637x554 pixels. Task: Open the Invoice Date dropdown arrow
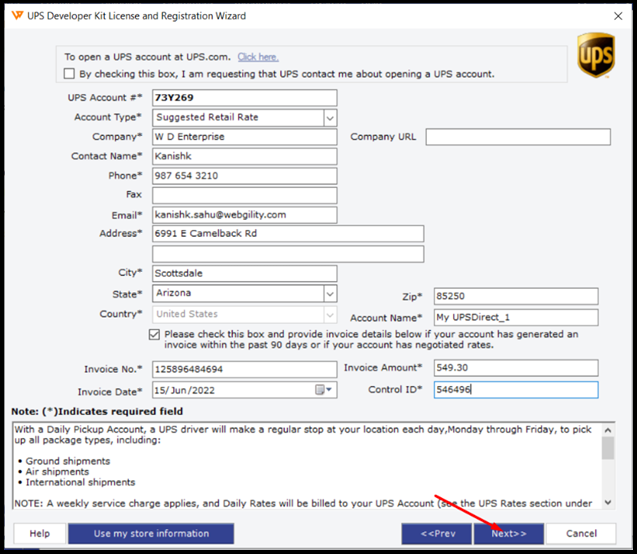tap(329, 390)
